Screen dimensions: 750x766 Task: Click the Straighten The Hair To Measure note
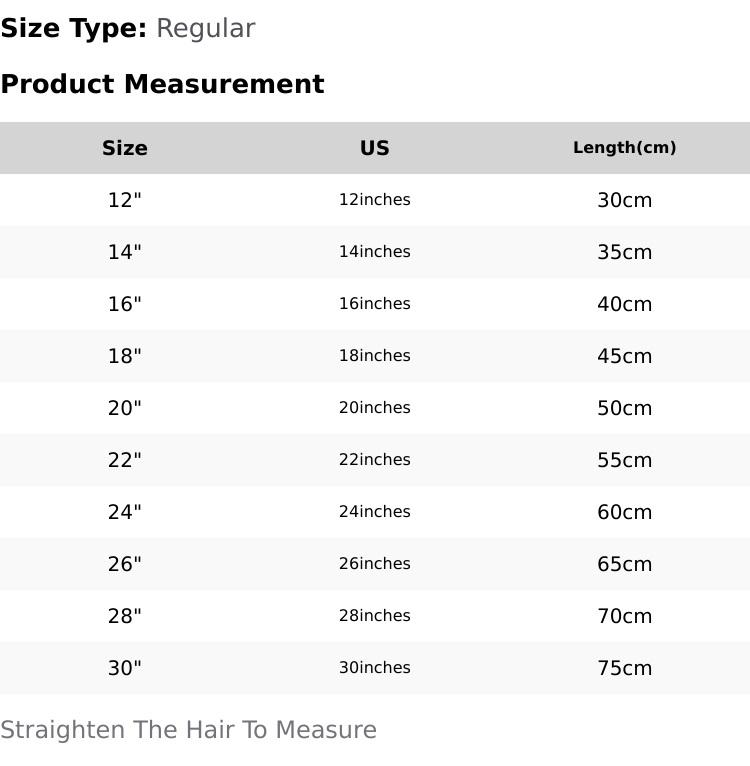(x=188, y=730)
